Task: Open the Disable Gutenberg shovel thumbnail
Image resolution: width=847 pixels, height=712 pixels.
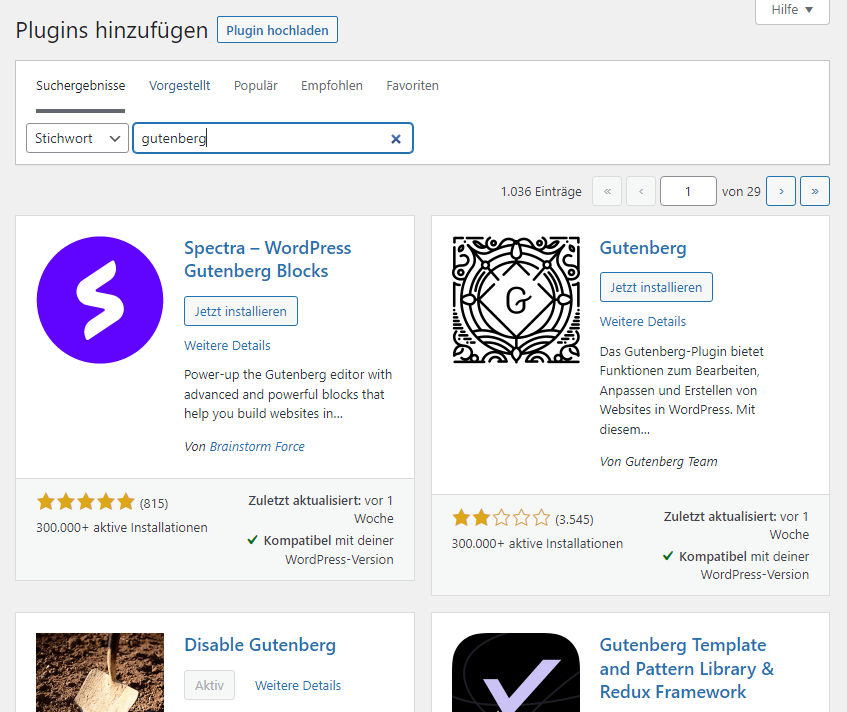Action: [100, 673]
